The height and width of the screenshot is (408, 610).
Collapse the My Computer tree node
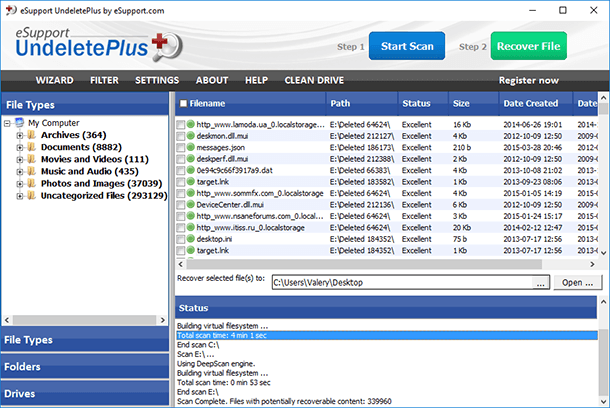click(8, 123)
